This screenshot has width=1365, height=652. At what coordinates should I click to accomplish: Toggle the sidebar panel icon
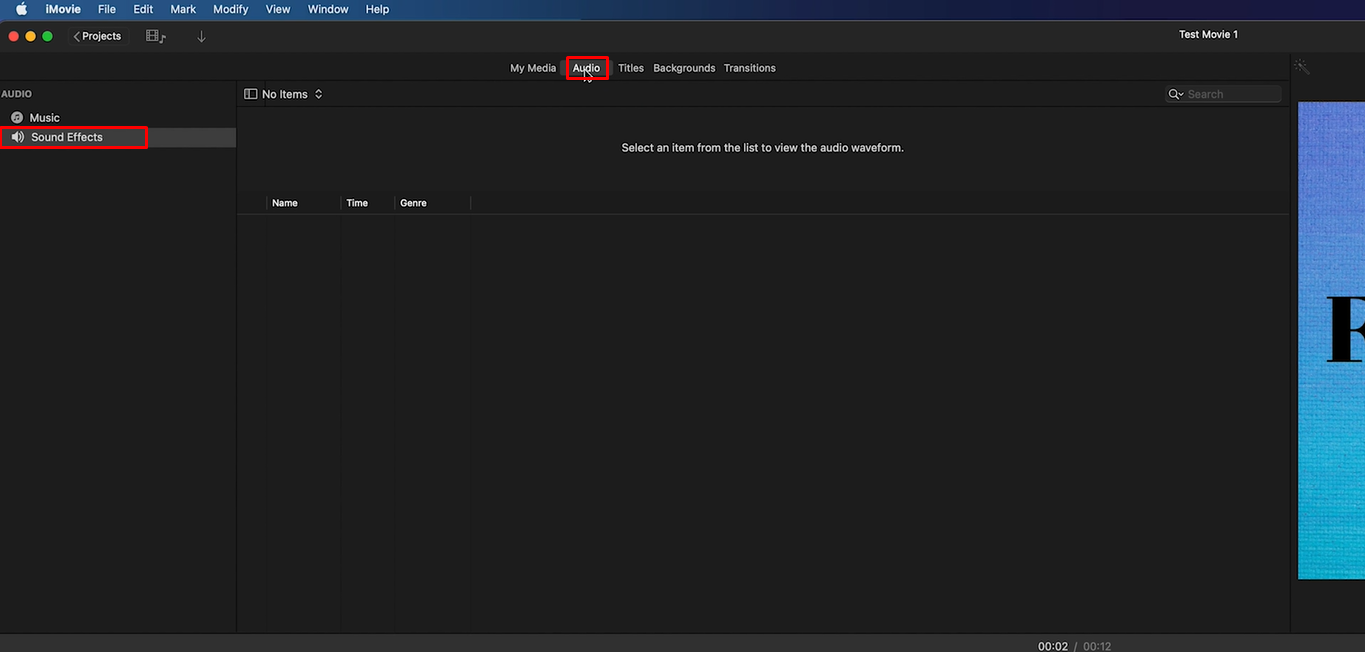(x=251, y=94)
